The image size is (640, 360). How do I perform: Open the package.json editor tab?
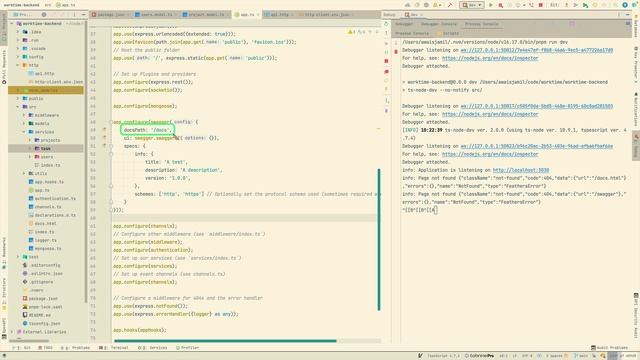click(x=110, y=14)
